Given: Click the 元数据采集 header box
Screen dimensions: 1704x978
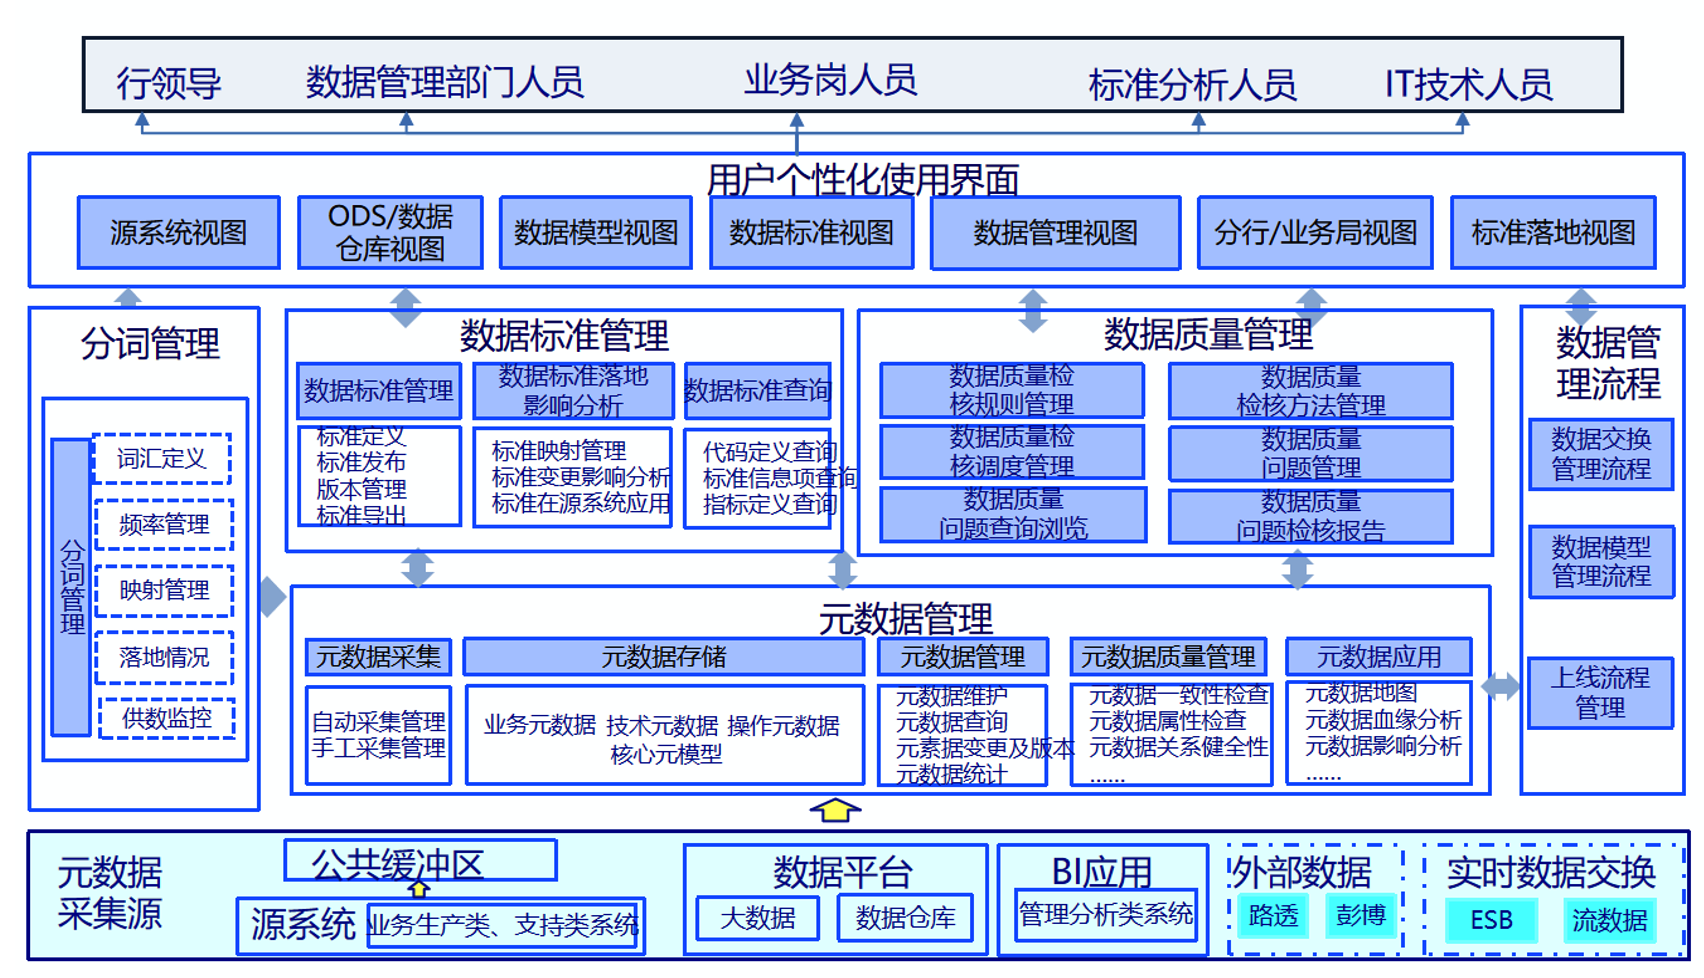Looking at the screenshot, I should pos(378,657).
